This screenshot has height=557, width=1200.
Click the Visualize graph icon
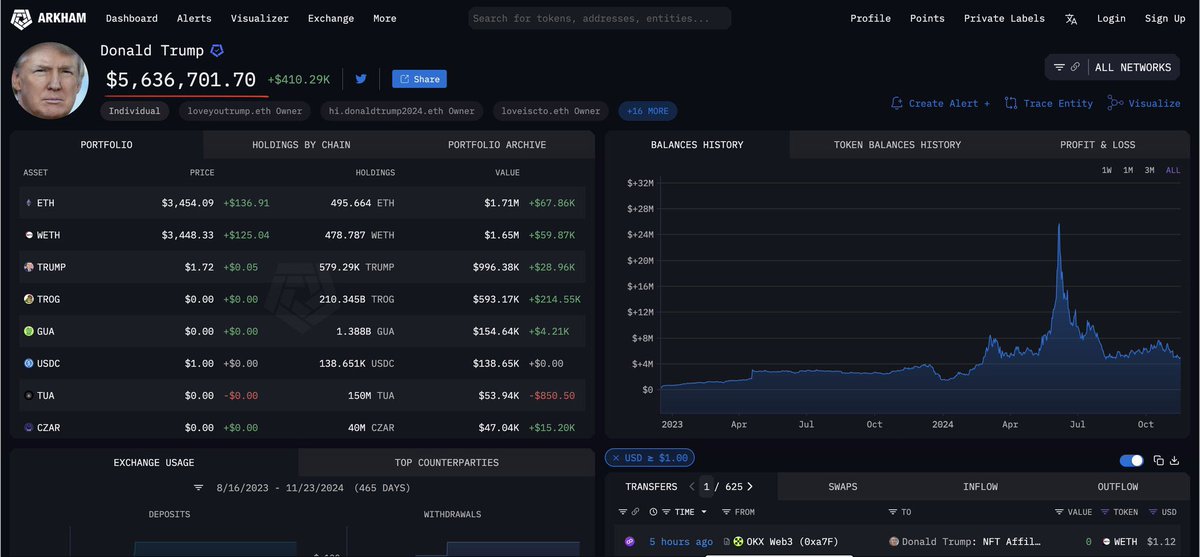click(1115, 103)
